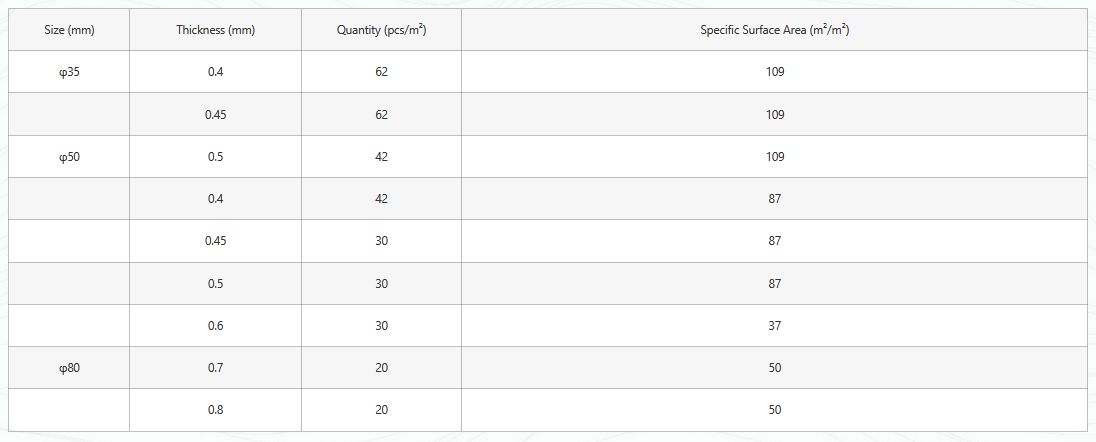Click the surface area value 37

point(774,326)
